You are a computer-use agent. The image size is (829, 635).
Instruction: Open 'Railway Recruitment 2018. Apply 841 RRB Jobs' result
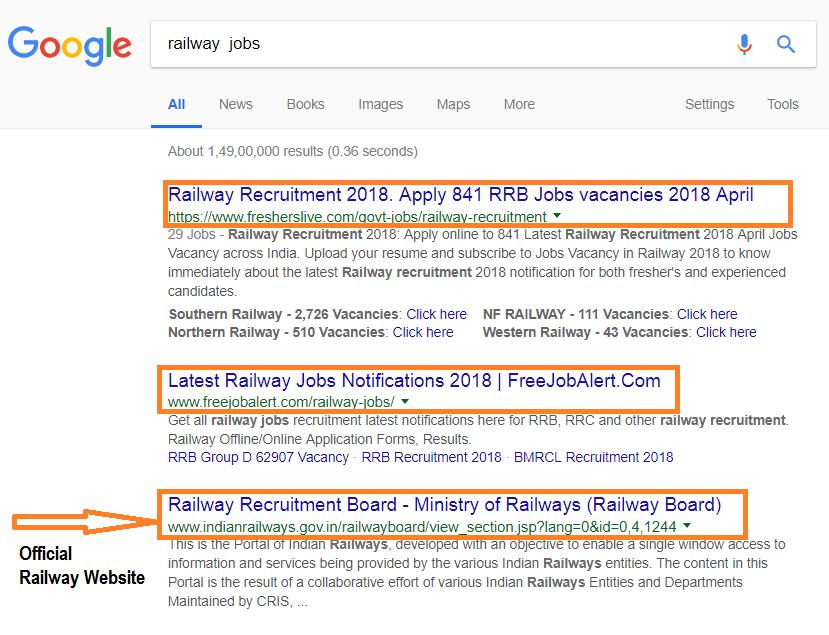click(x=460, y=195)
